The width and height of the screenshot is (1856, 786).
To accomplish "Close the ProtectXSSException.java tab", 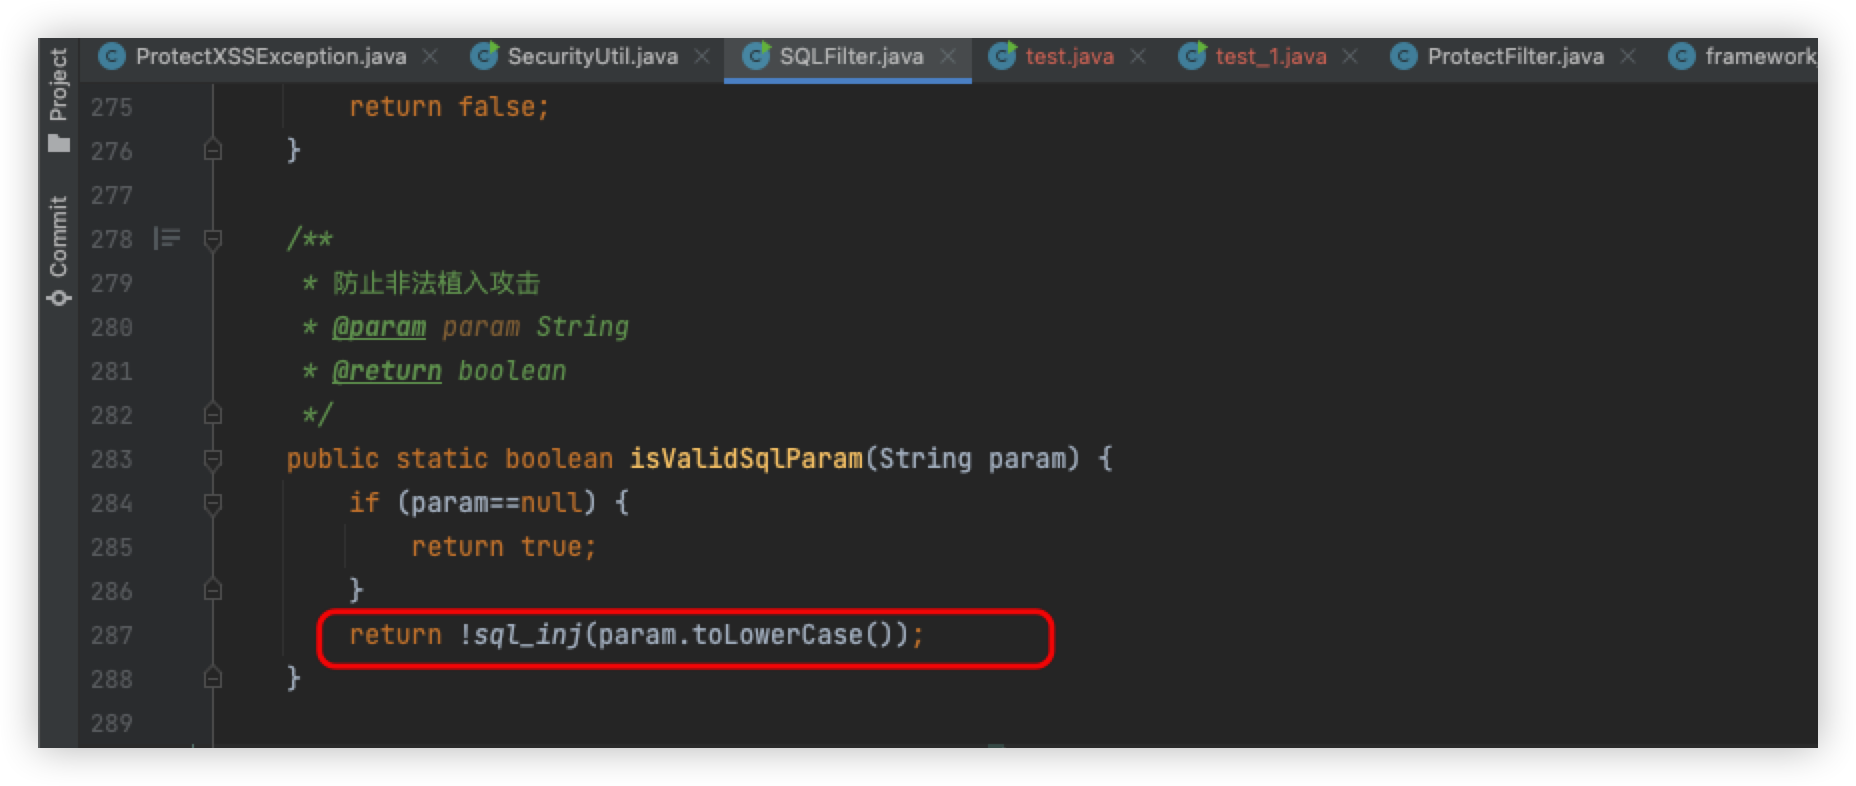I will pos(430,57).
